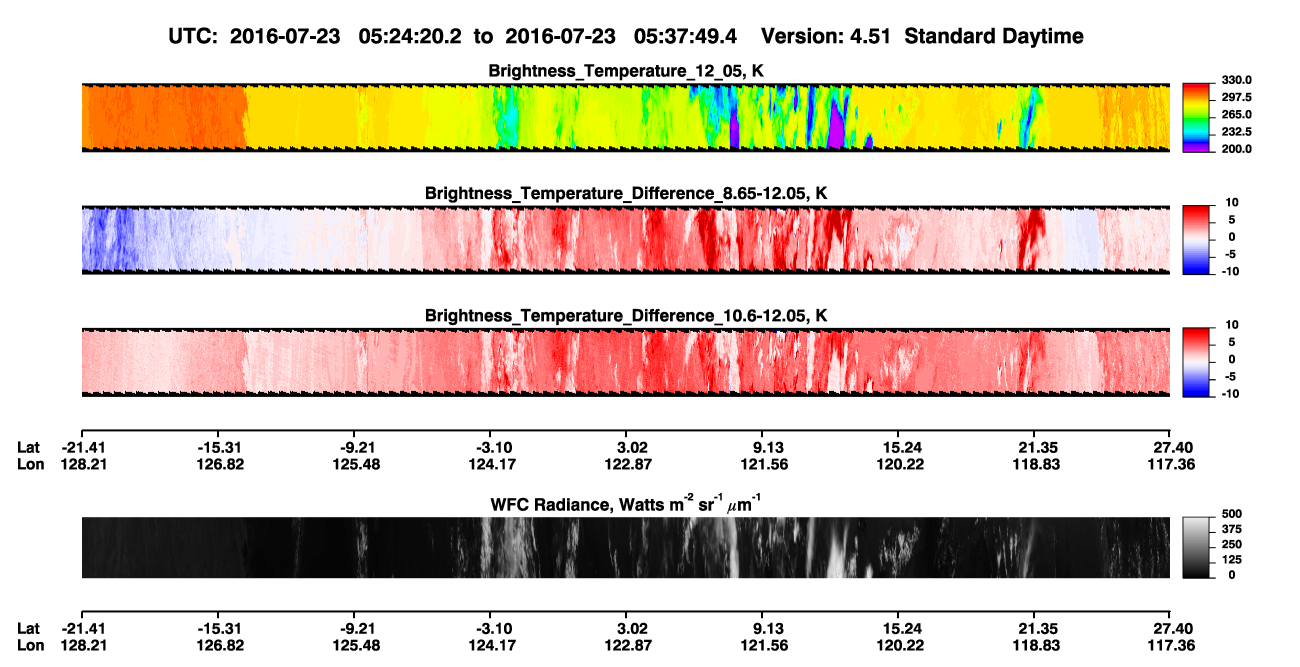Image resolution: width=1300 pixels, height=667 pixels.
Task: Click the upper axis latitude value 15.24
Action: 901,448
